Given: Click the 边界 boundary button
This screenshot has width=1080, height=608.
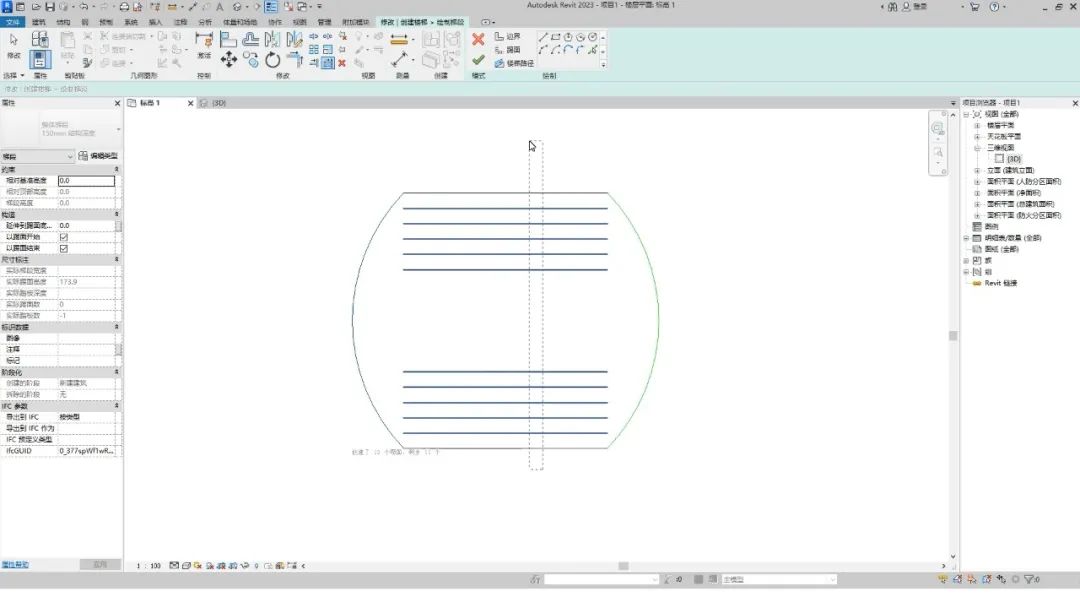Looking at the screenshot, I should [508, 36].
